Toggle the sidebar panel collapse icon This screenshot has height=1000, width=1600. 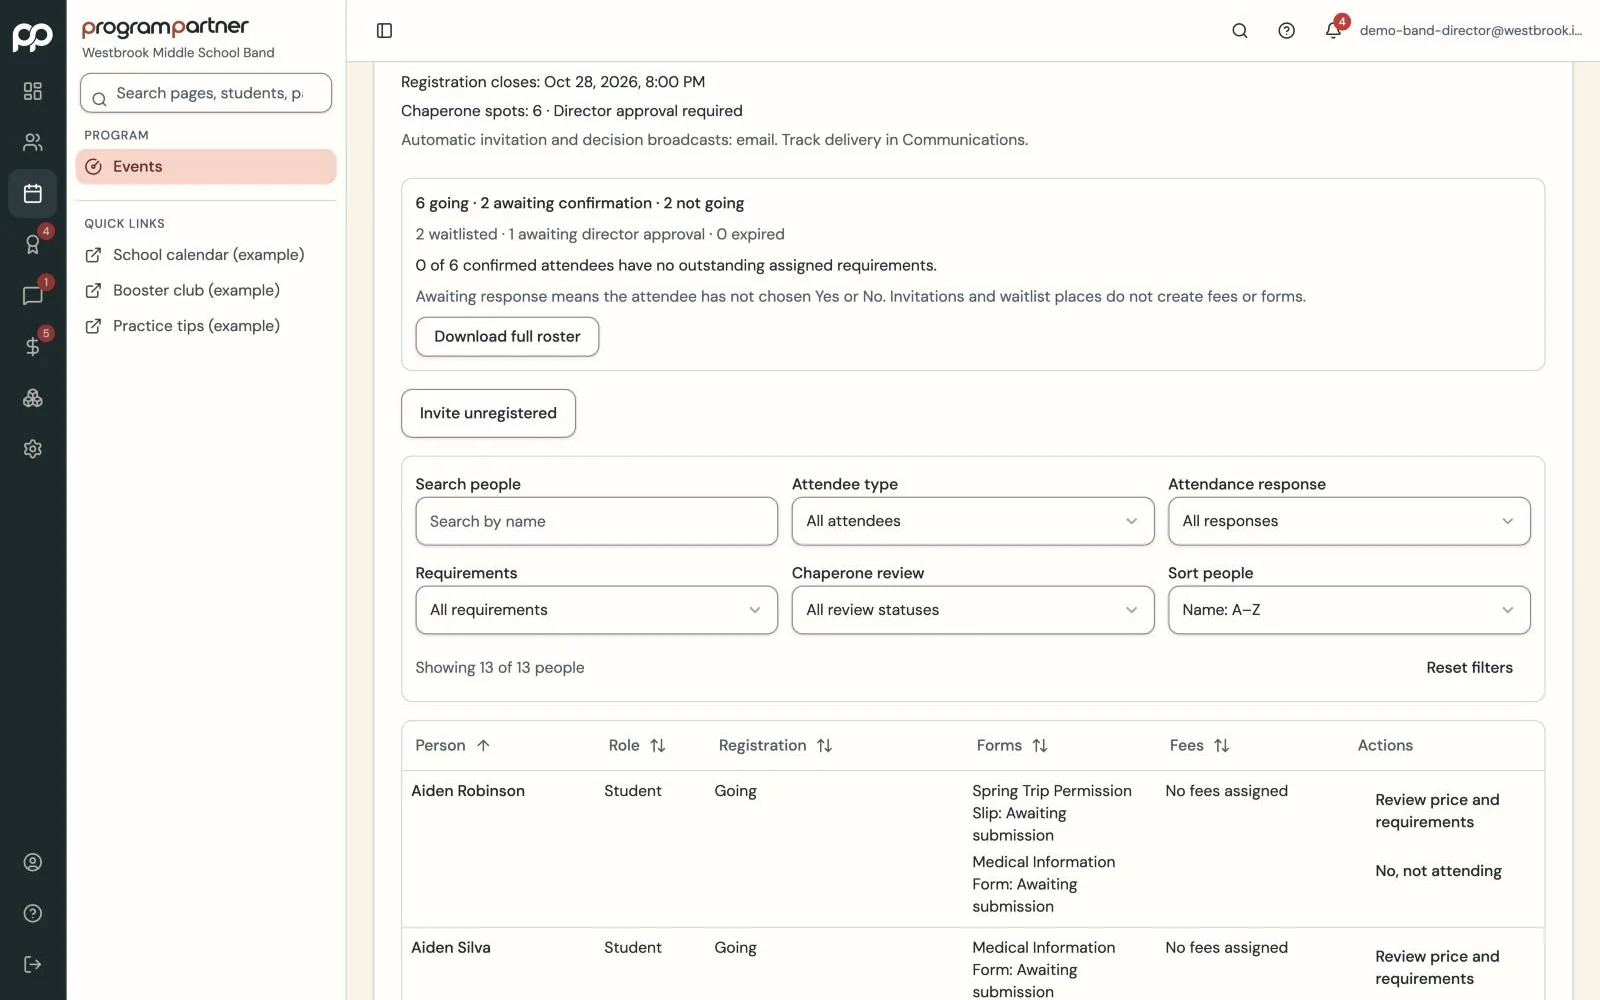384,30
